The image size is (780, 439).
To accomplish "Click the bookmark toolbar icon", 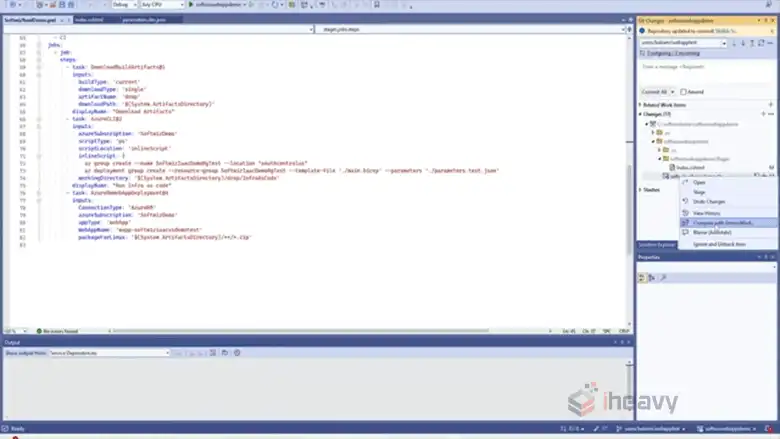I will [377, 4].
